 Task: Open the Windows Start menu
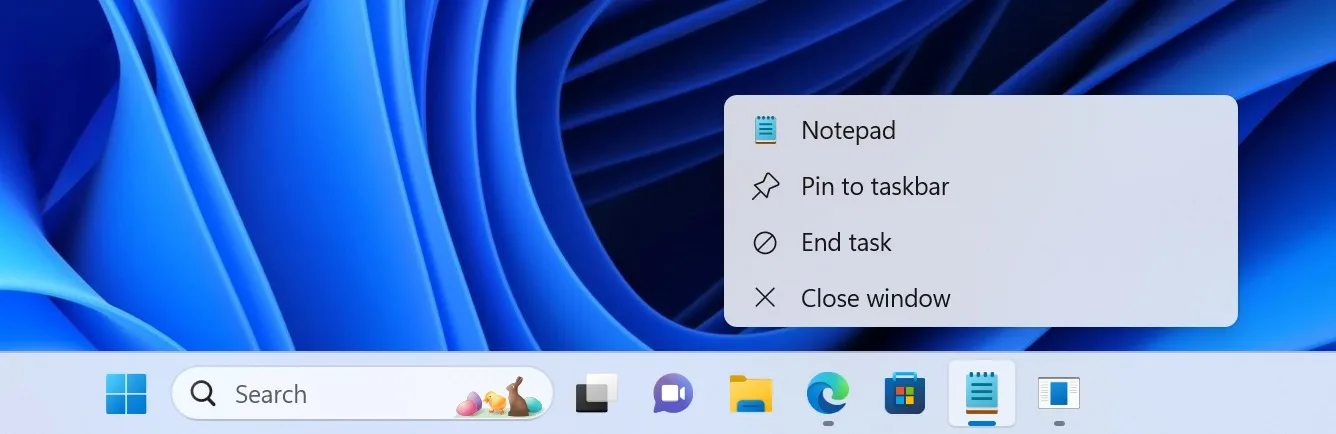pos(126,394)
